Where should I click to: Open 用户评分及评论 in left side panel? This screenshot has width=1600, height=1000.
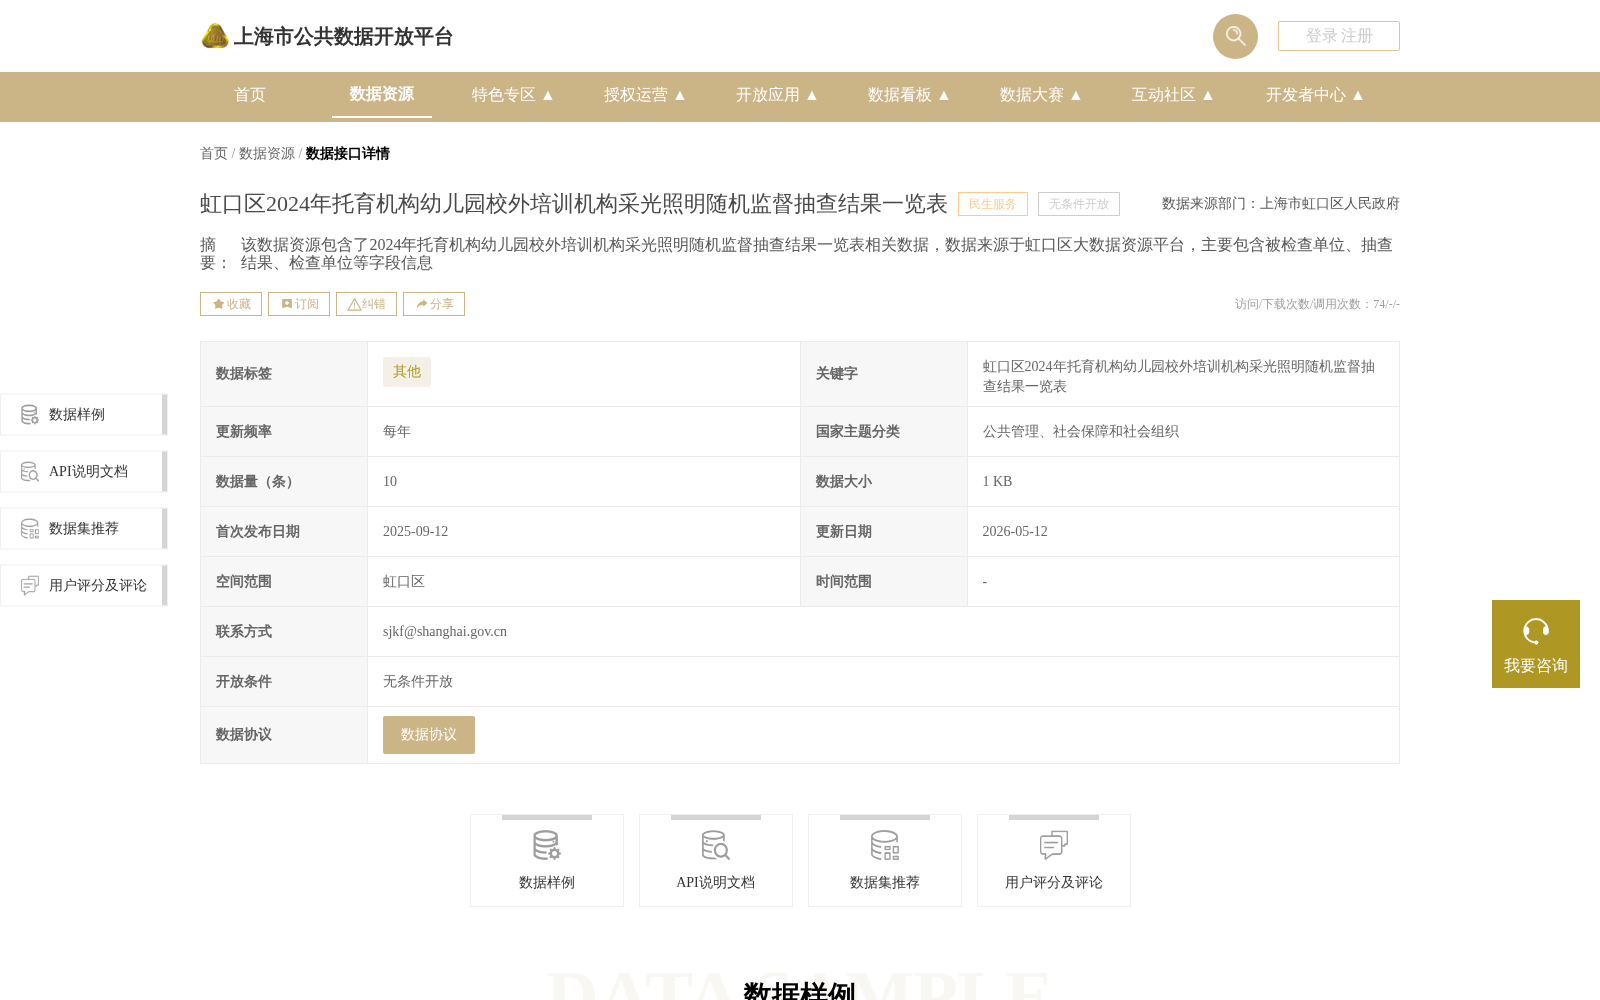84,586
